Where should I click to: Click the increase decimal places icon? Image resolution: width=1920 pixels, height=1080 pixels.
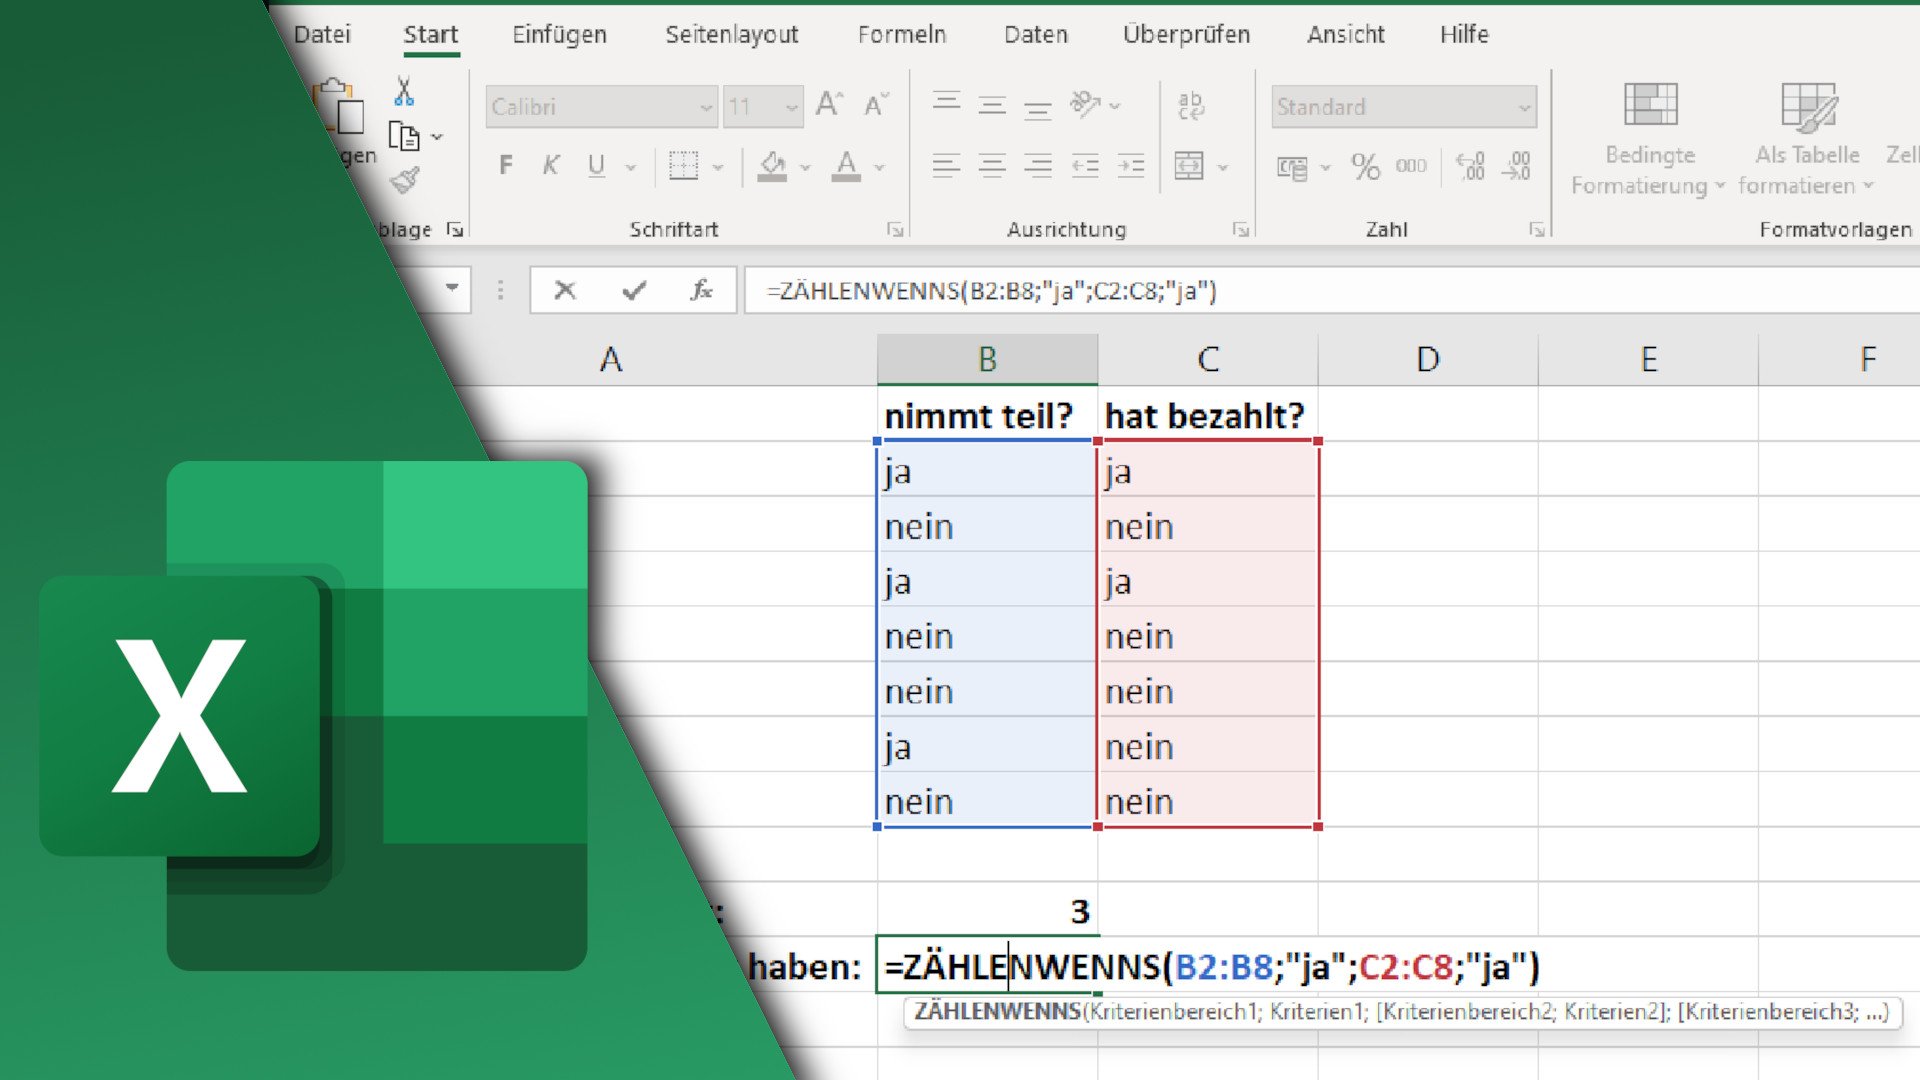click(1468, 167)
